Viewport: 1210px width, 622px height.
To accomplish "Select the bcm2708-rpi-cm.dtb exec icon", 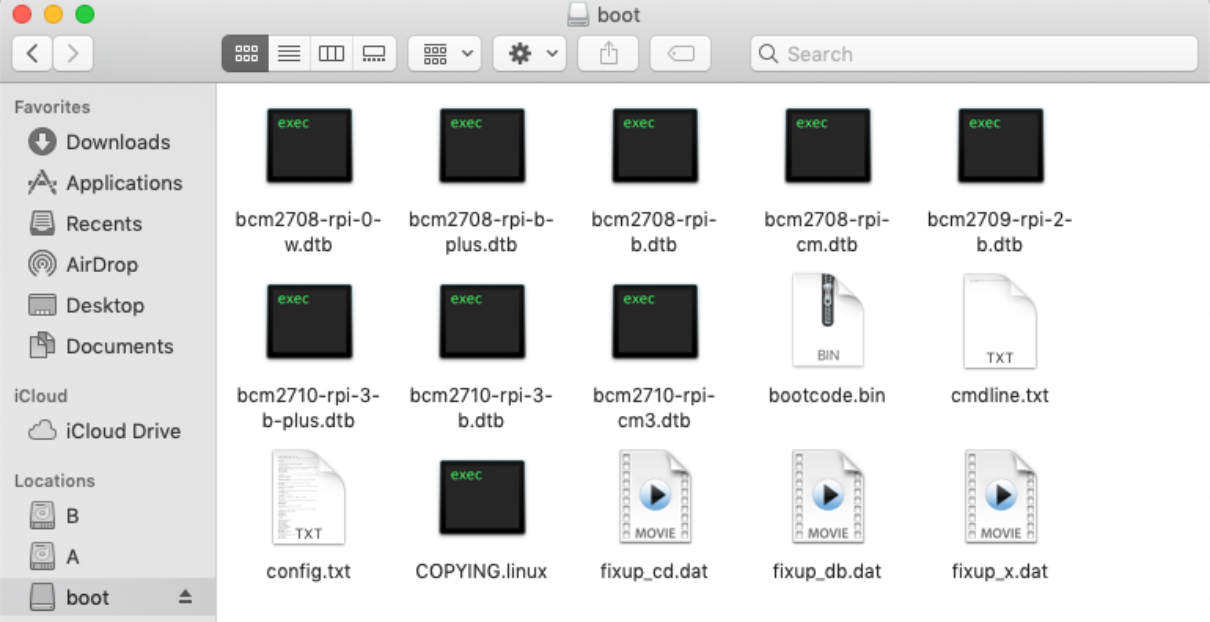I will pyautogui.click(x=828, y=146).
